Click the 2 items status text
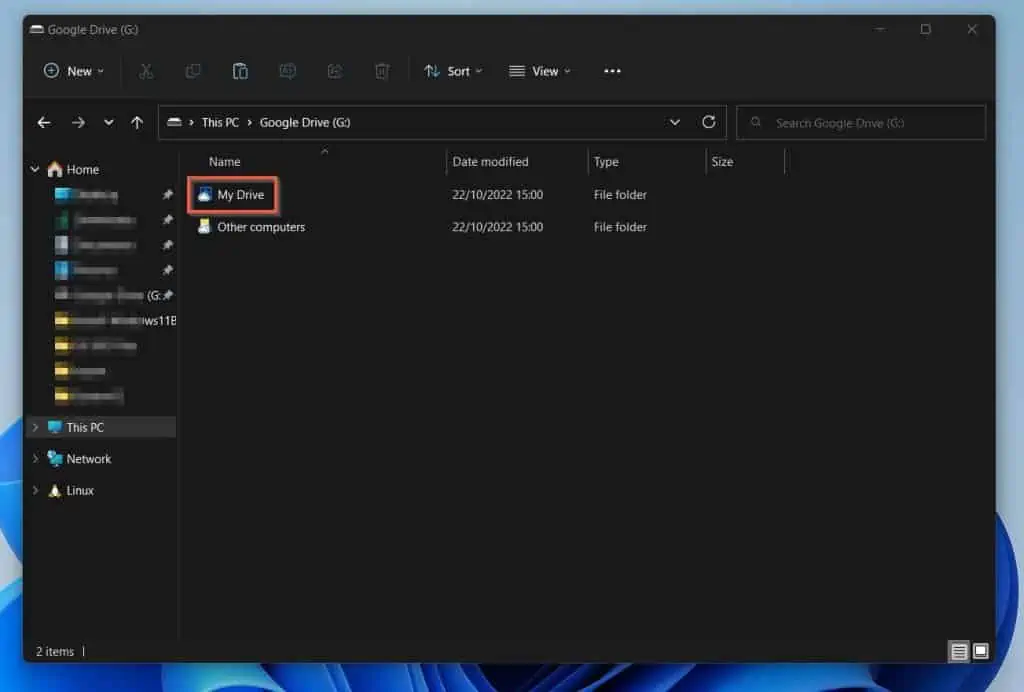 point(55,652)
